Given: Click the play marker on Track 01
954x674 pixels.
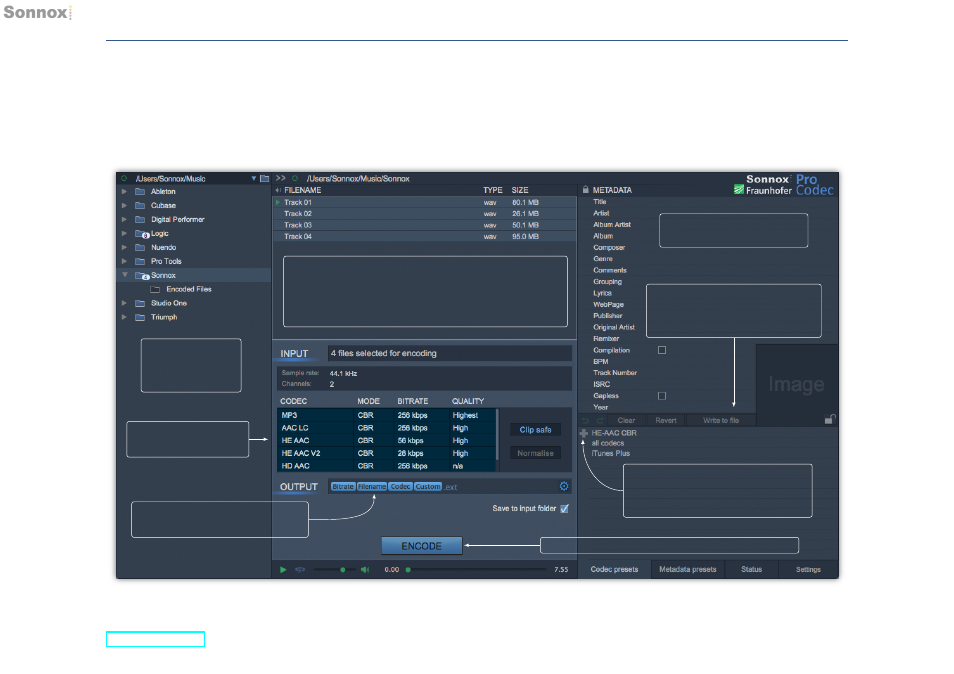Looking at the screenshot, I should tap(278, 202).
